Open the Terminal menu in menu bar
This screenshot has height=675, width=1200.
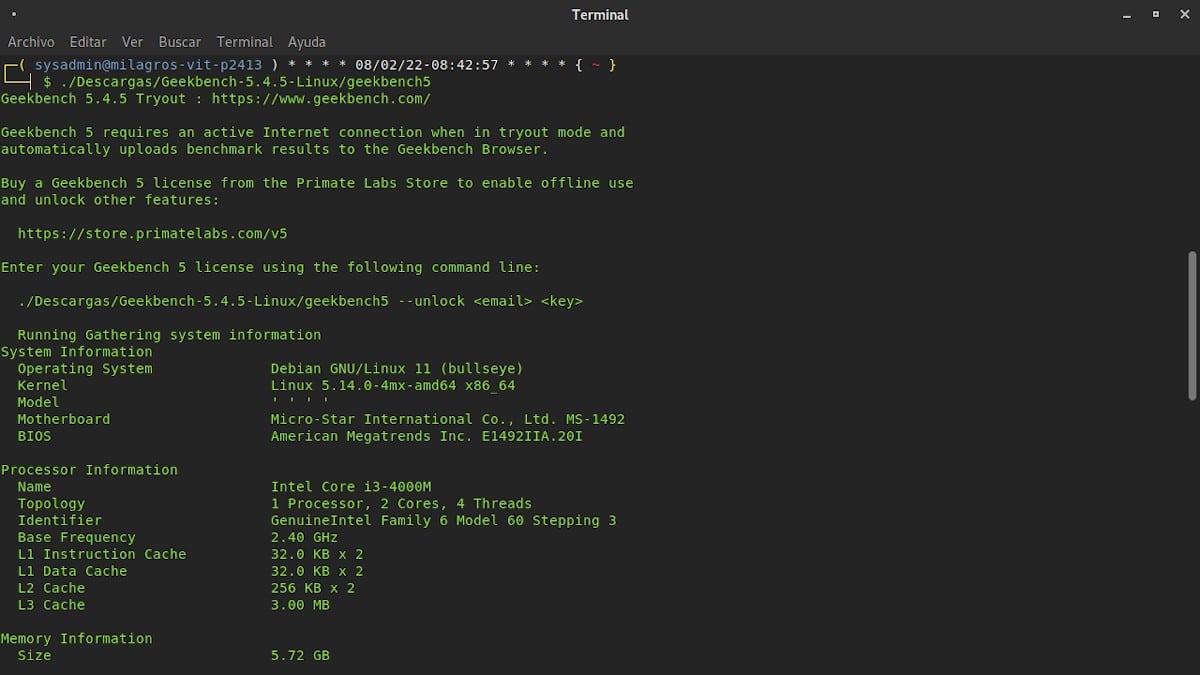244,42
